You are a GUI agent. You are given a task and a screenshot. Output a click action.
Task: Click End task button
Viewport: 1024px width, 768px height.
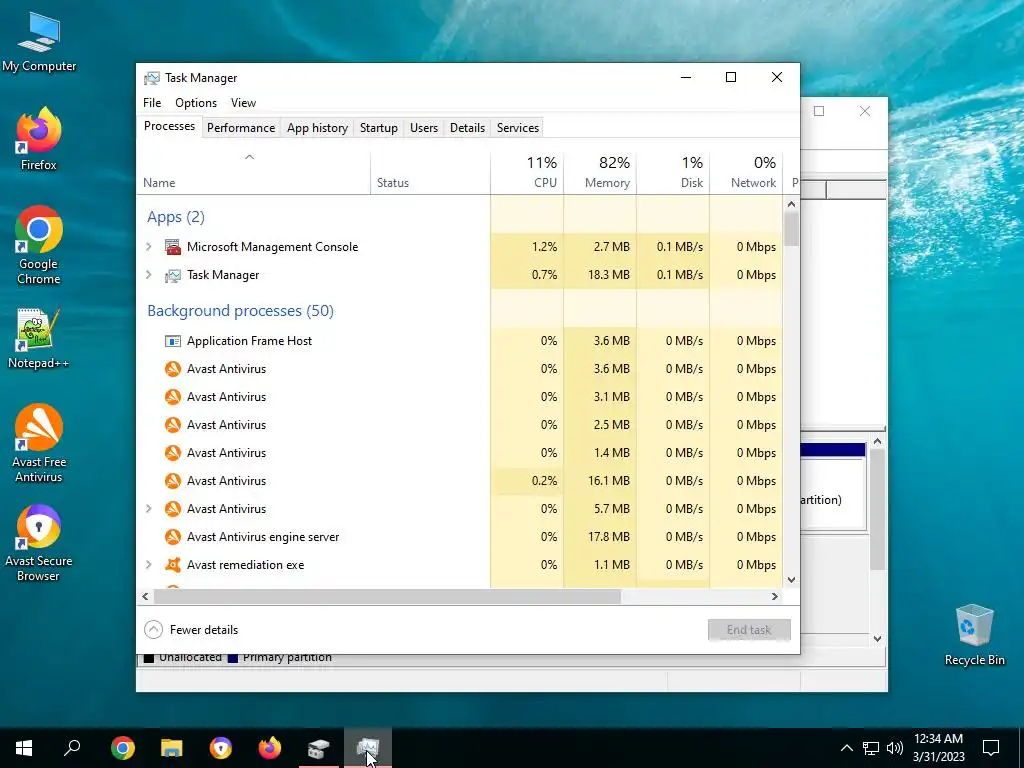coord(749,630)
